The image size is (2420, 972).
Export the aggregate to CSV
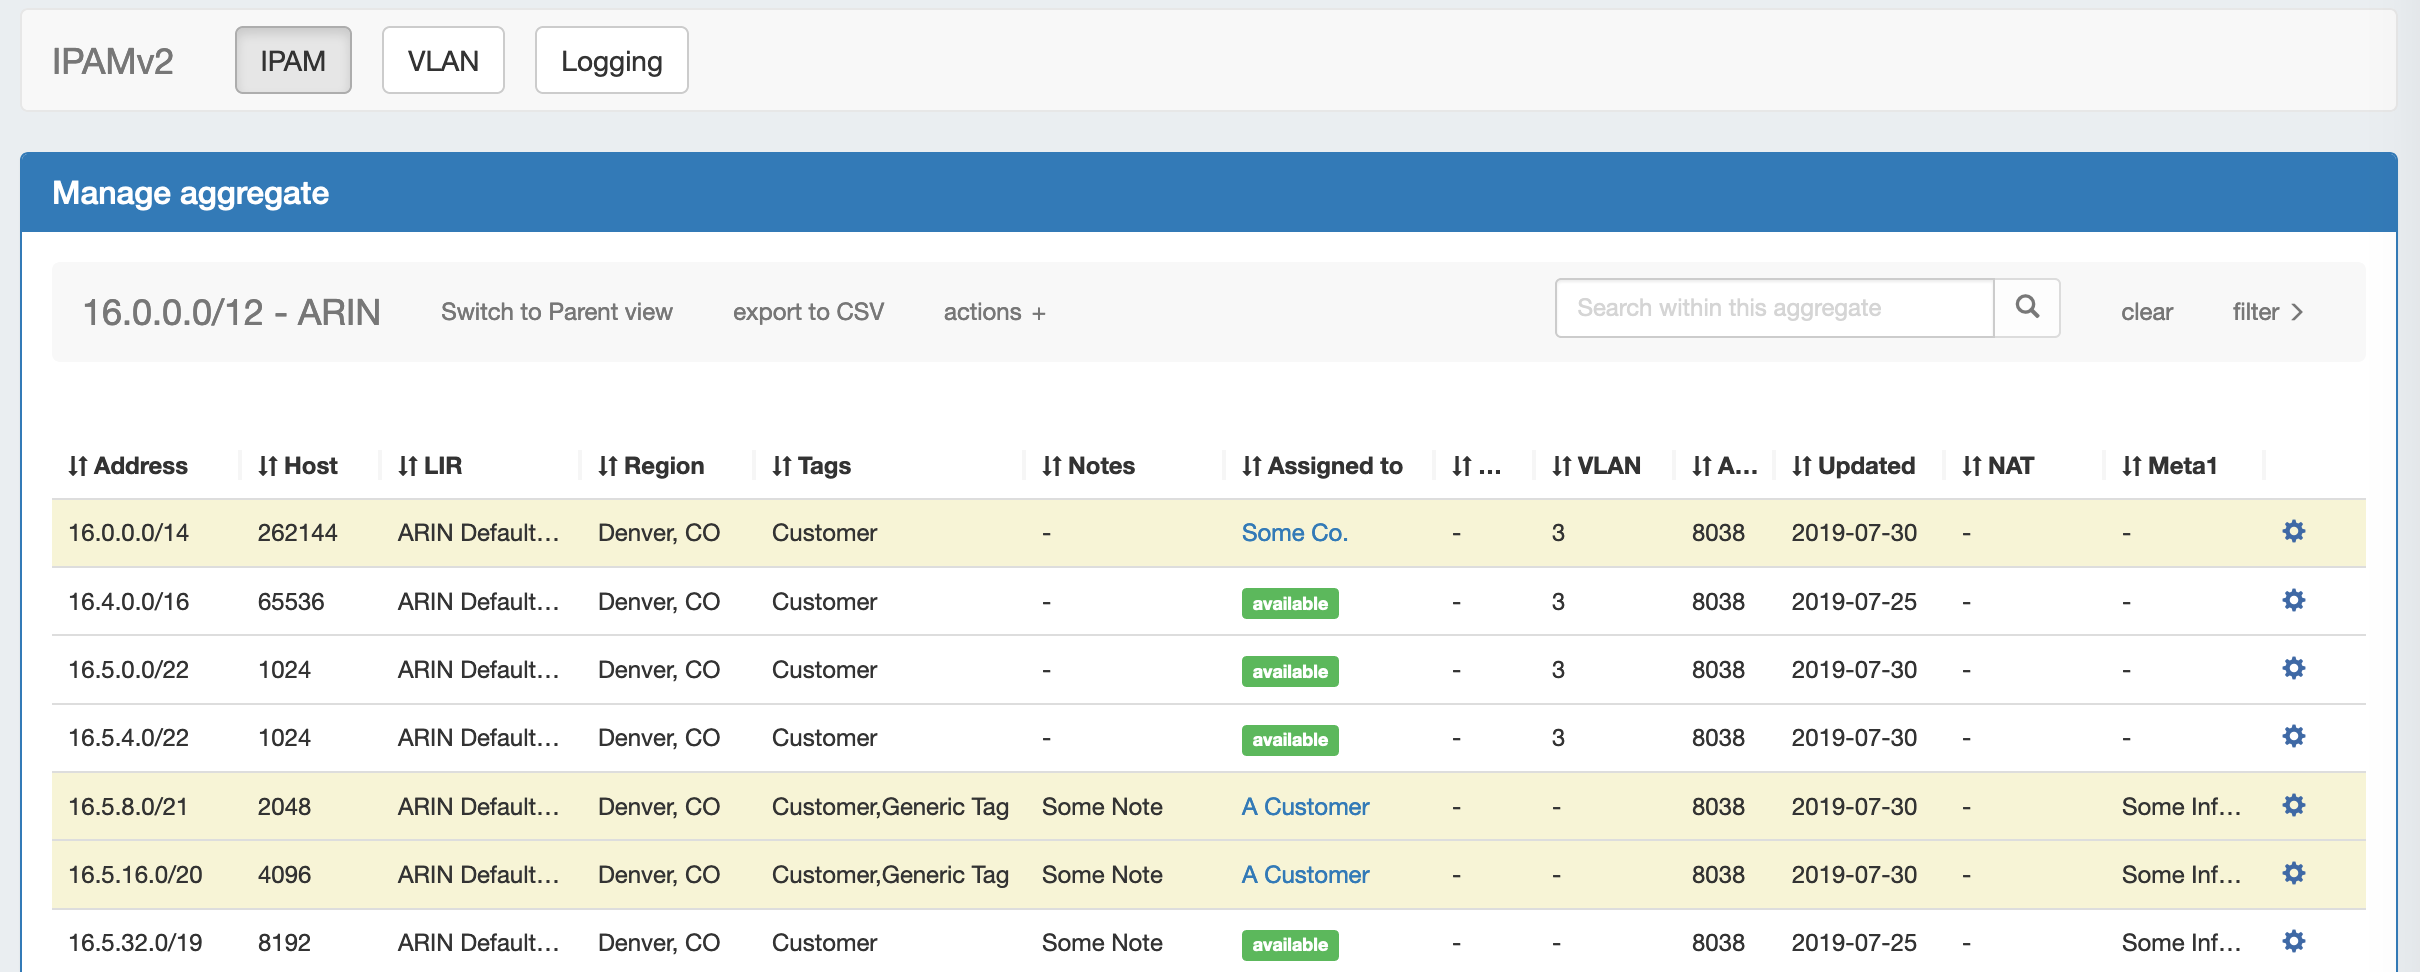808,312
